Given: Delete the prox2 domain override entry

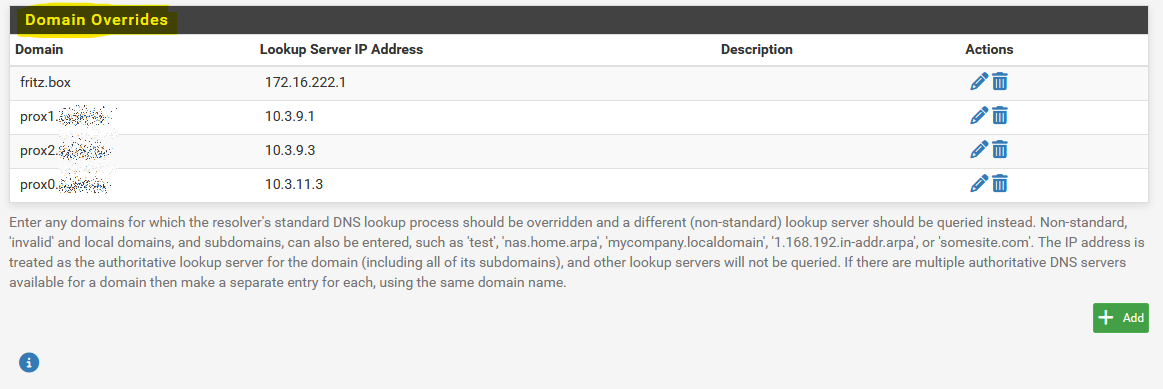Looking at the screenshot, I should pos(1000,150).
